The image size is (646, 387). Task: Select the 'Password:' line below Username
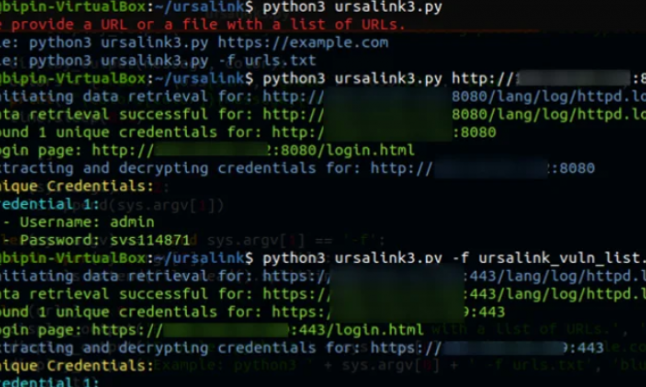[x=105, y=240]
